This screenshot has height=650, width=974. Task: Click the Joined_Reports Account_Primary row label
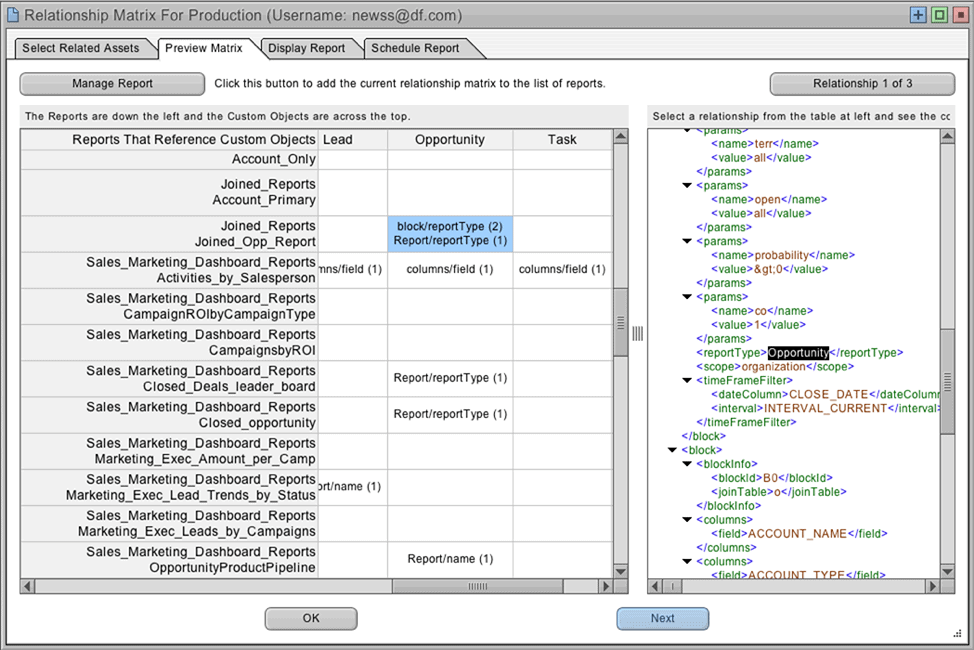tap(170, 193)
